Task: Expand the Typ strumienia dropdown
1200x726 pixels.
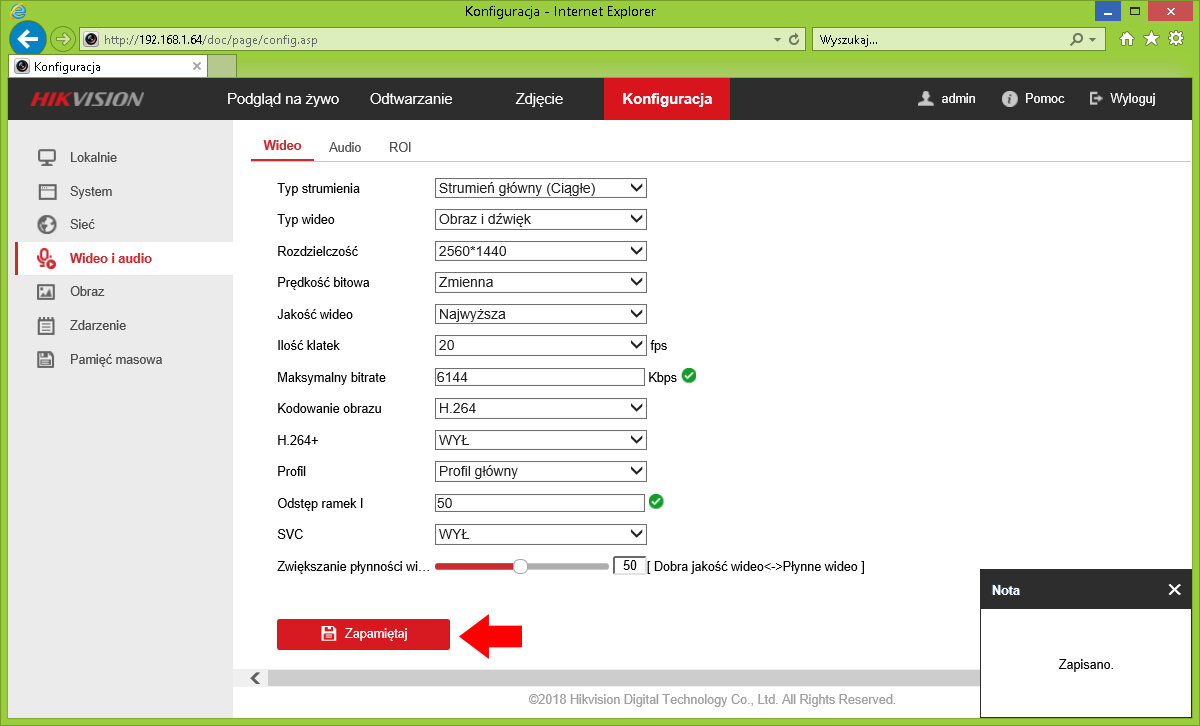Action: click(541, 188)
